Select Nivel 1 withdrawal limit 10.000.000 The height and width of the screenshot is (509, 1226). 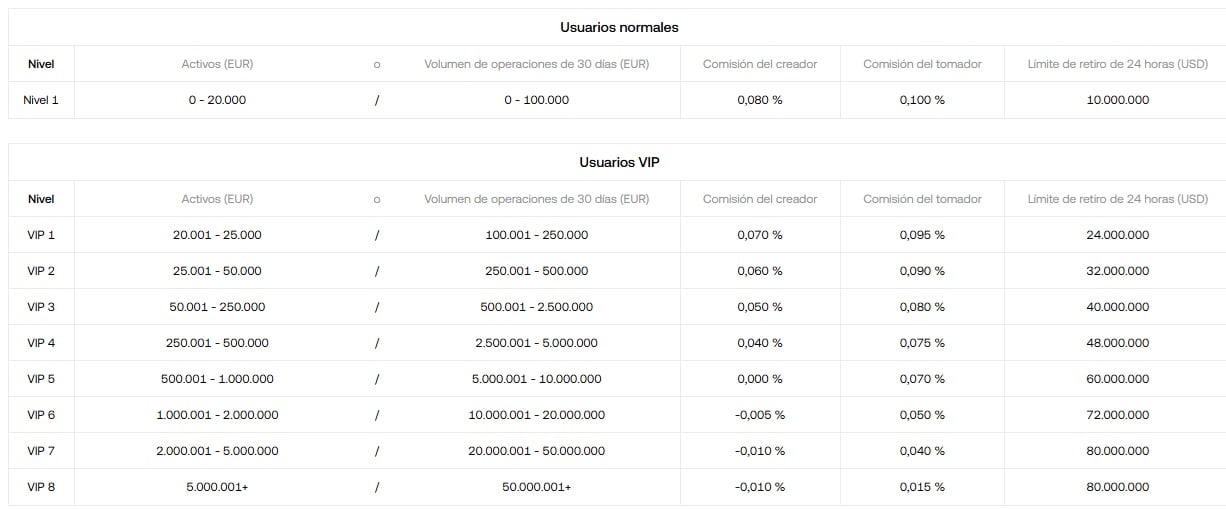1117,100
